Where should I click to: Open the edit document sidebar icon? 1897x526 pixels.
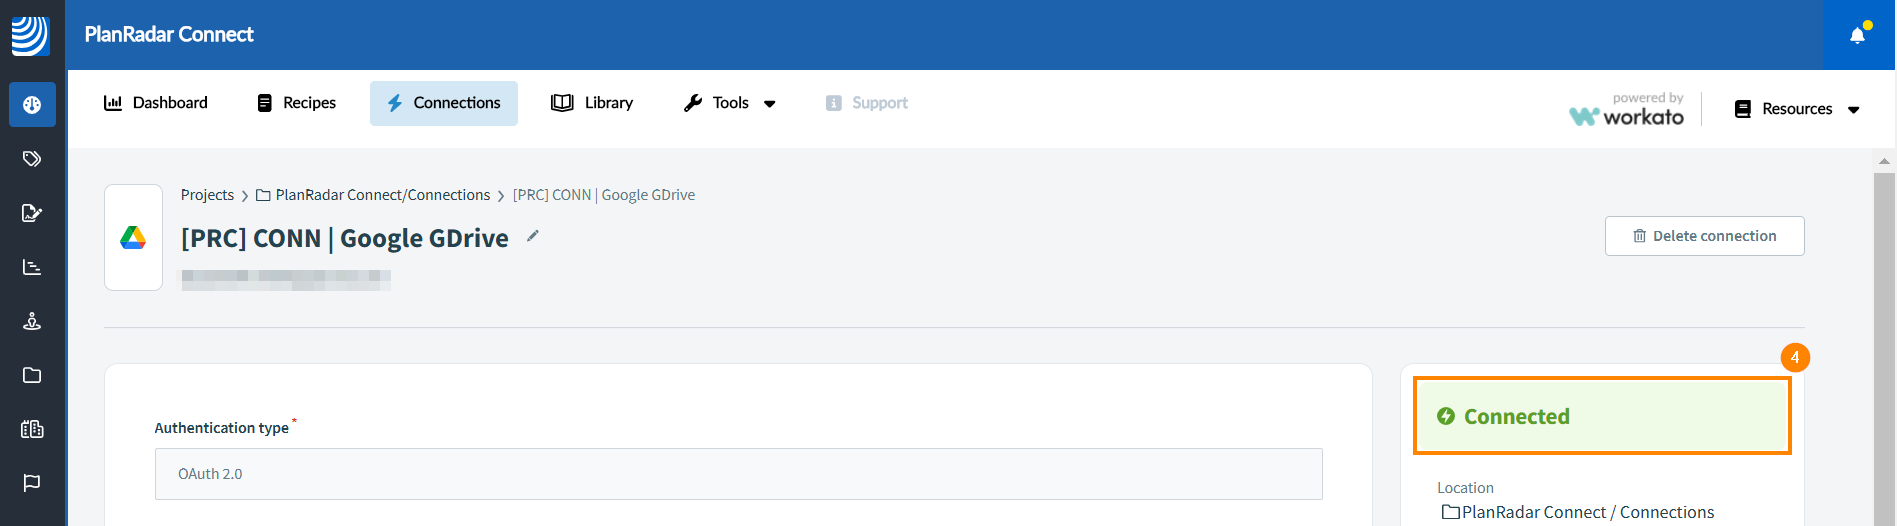pyautogui.click(x=32, y=213)
